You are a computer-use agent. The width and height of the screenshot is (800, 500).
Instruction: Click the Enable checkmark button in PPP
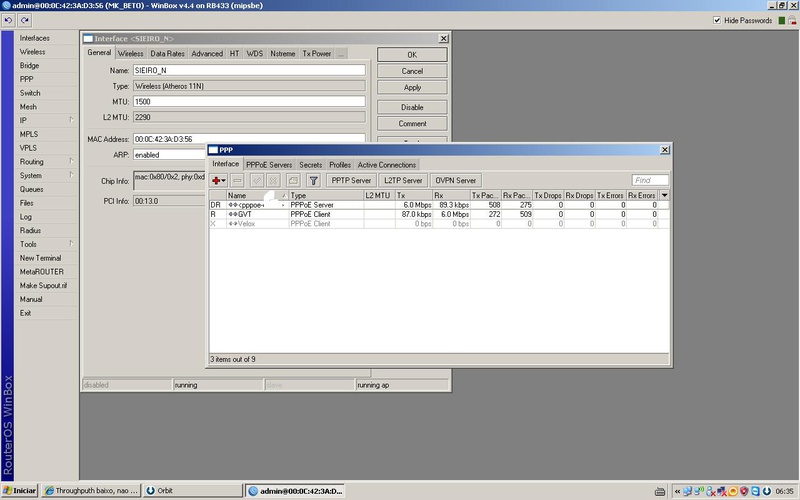(x=257, y=181)
